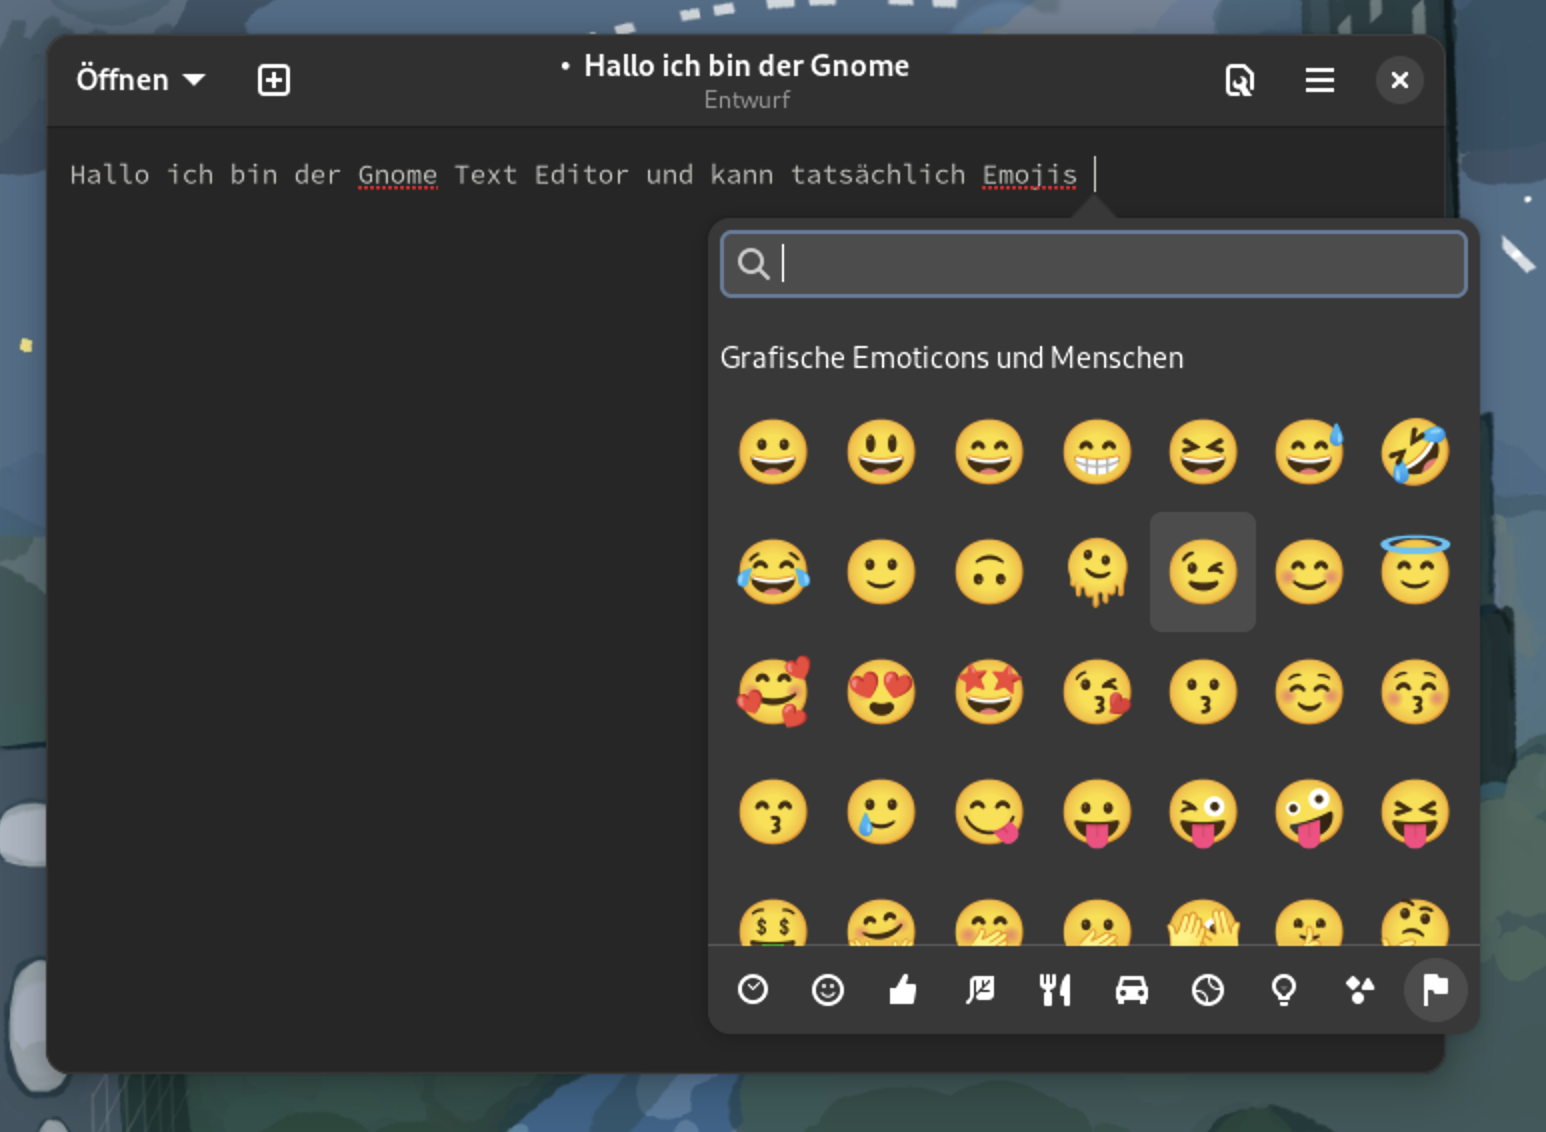Image resolution: width=1546 pixels, height=1132 pixels.
Task: Click the underlined word Emojis
Action: [1029, 175]
